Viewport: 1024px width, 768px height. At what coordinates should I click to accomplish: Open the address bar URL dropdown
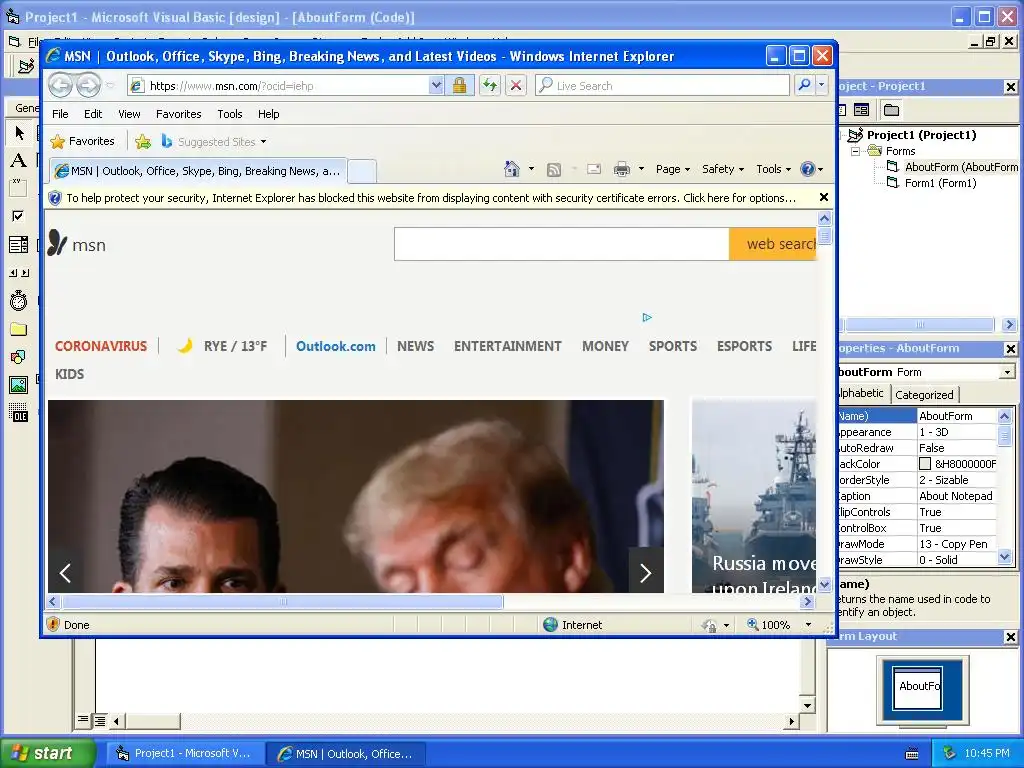(x=436, y=85)
